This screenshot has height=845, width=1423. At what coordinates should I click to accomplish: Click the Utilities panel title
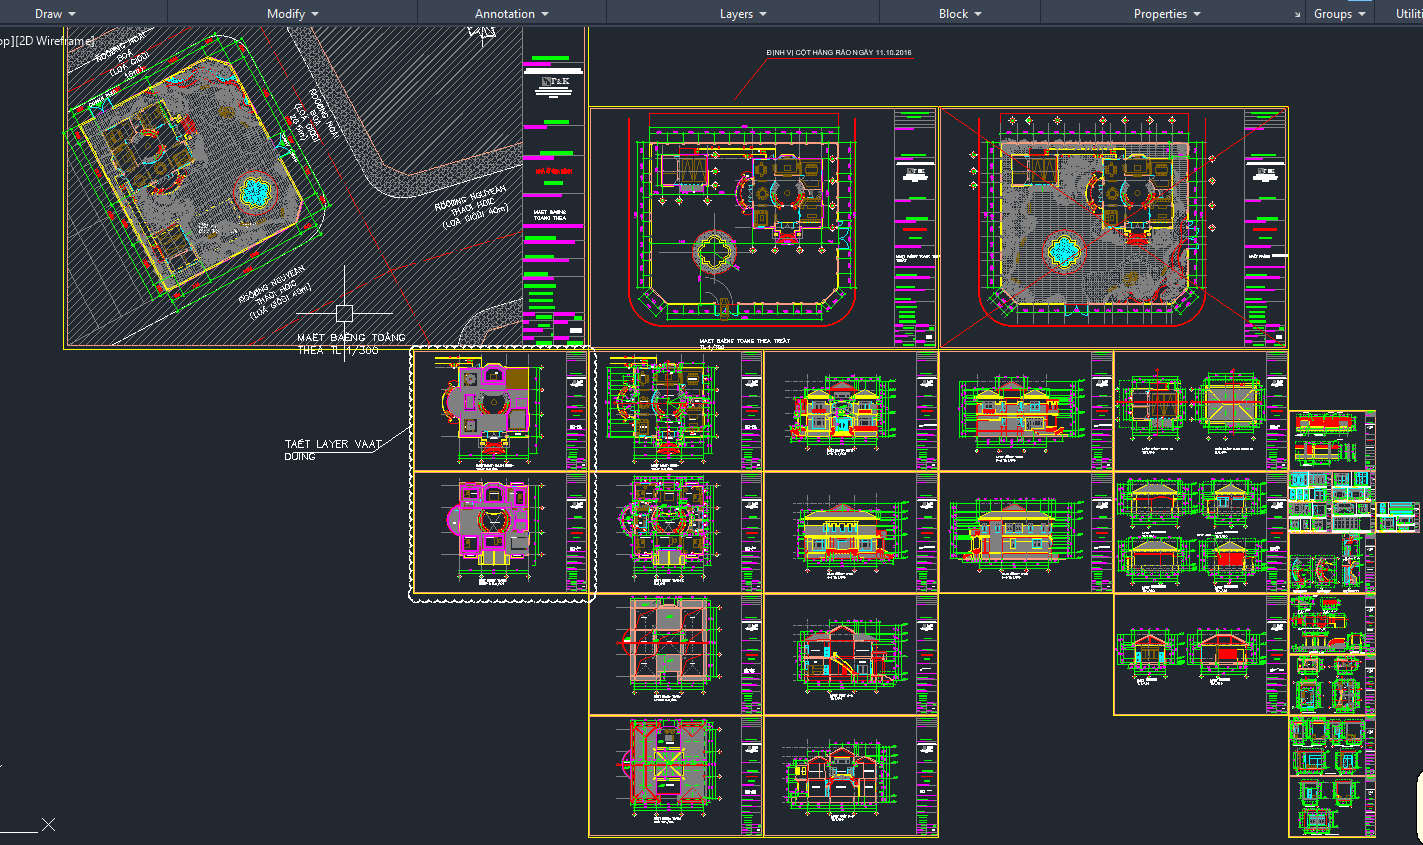pyautogui.click(x=1409, y=14)
